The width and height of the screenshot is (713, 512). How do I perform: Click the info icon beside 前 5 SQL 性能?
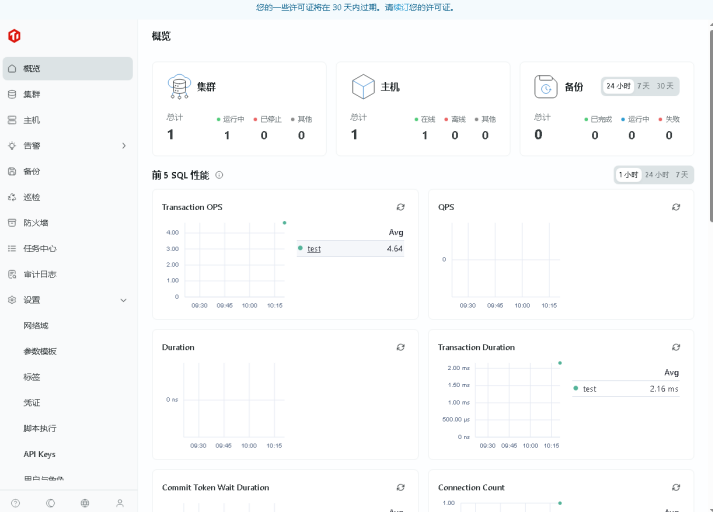click(219, 175)
